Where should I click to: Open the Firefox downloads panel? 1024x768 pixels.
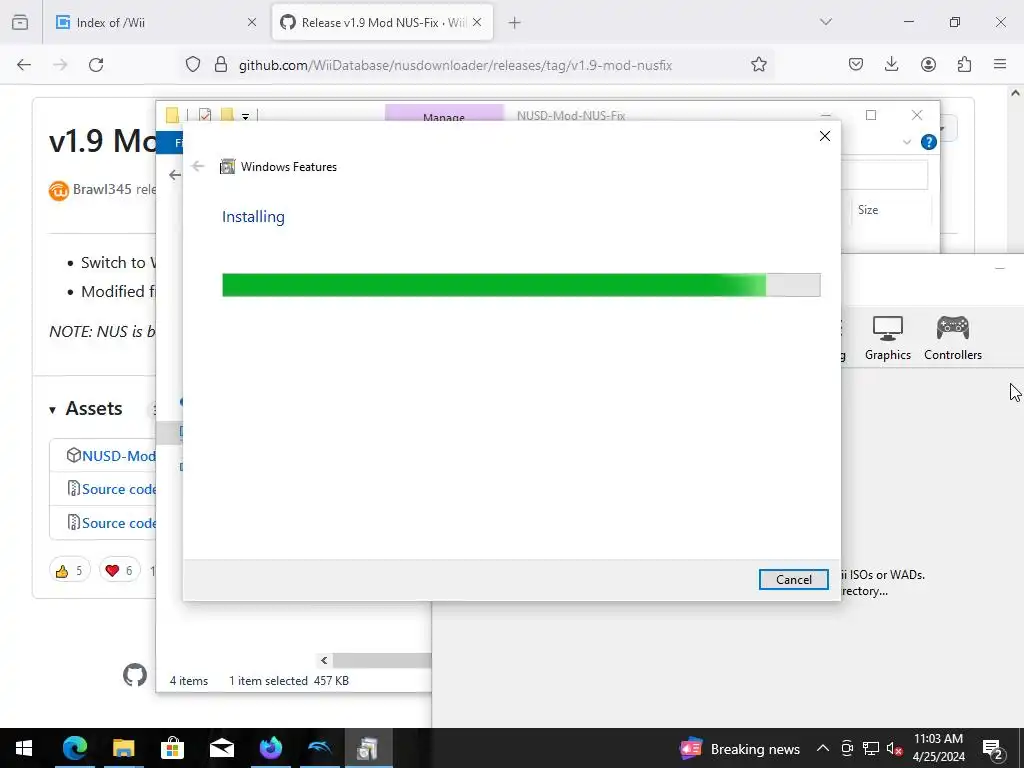point(891,65)
